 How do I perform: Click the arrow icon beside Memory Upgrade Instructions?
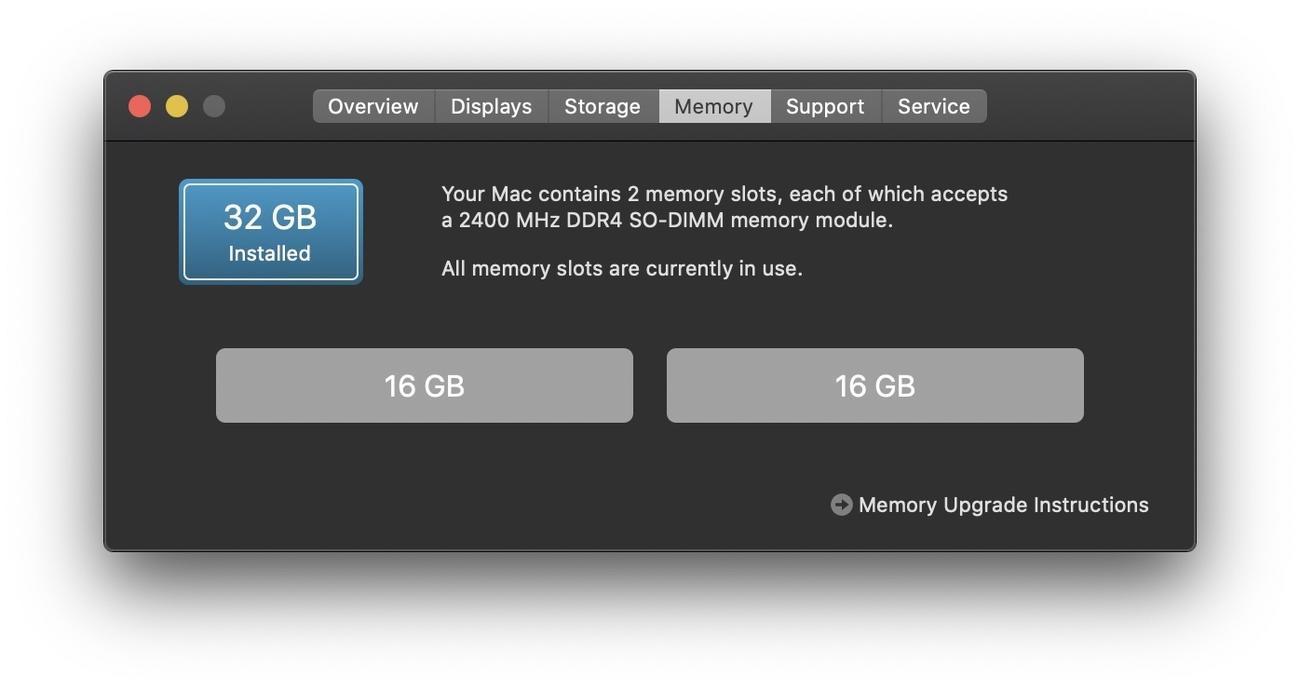[x=841, y=505]
